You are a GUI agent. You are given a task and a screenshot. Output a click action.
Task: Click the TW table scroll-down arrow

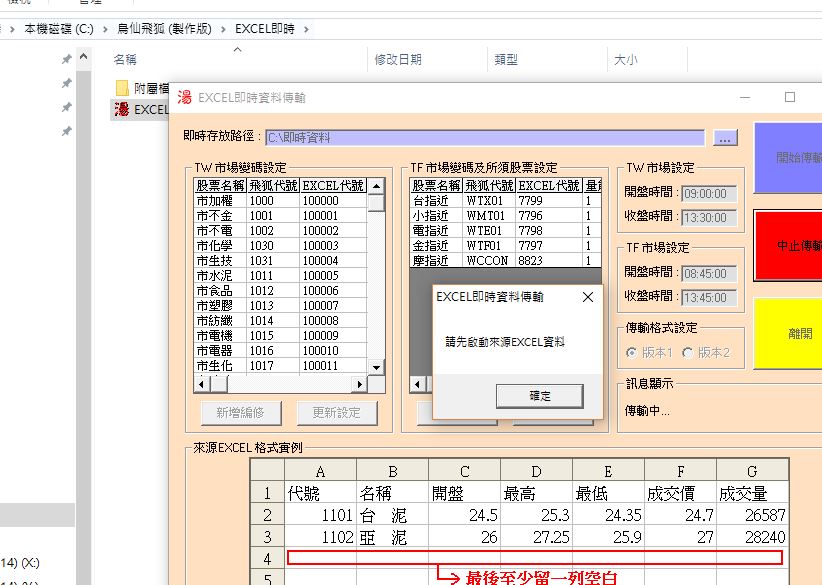click(376, 367)
